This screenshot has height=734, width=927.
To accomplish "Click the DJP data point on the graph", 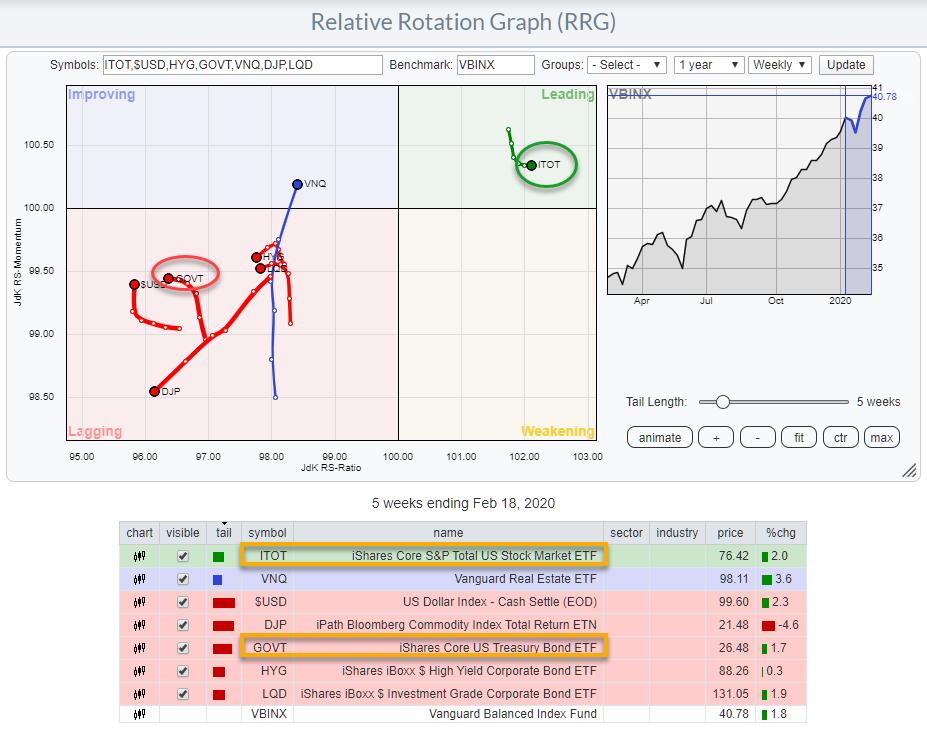I will click(154, 391).
